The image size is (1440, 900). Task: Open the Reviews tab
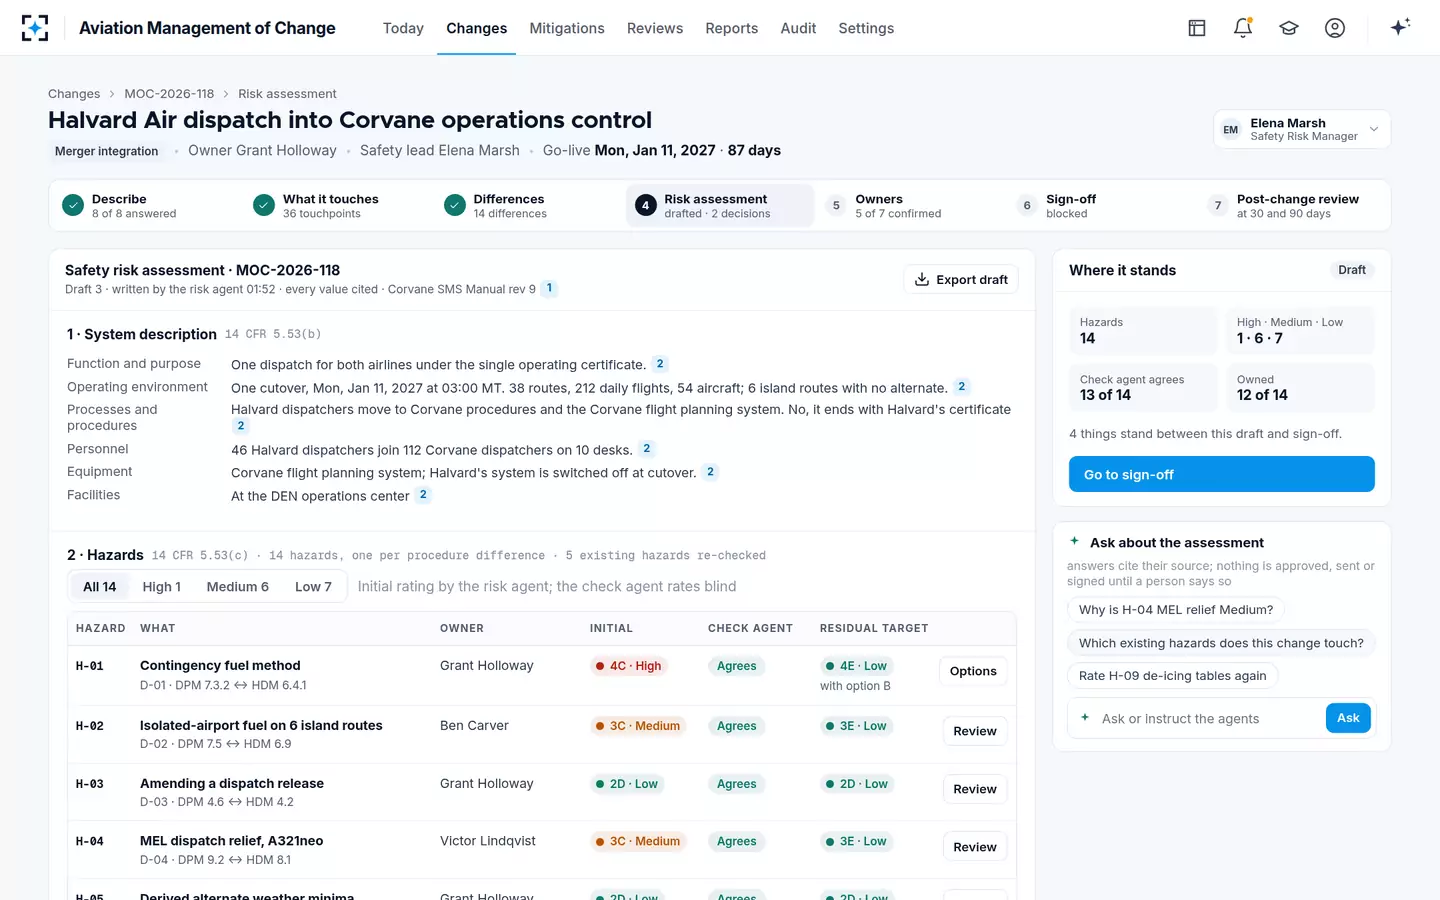pos(655,28)
